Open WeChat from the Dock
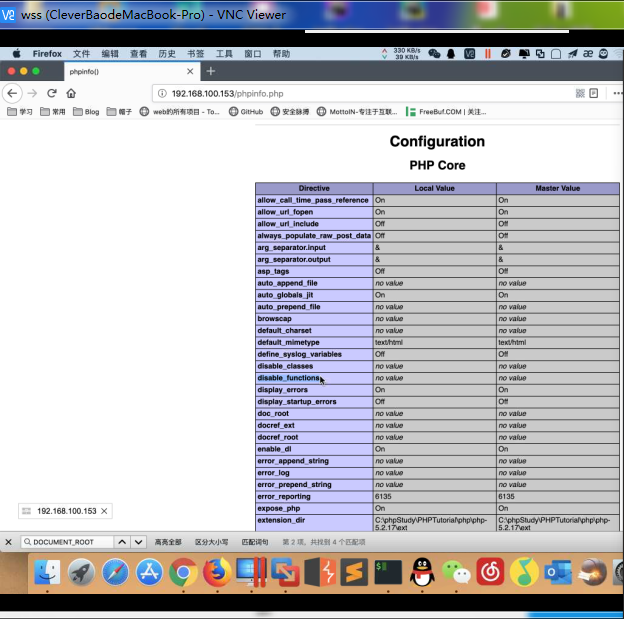This screenshot has width=624, height=620. [456, 572]
